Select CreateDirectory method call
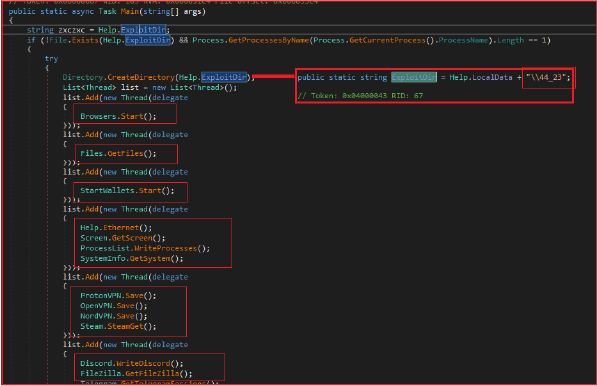The height and width of the screenshot is (386, 598). [x=141, y=77]
